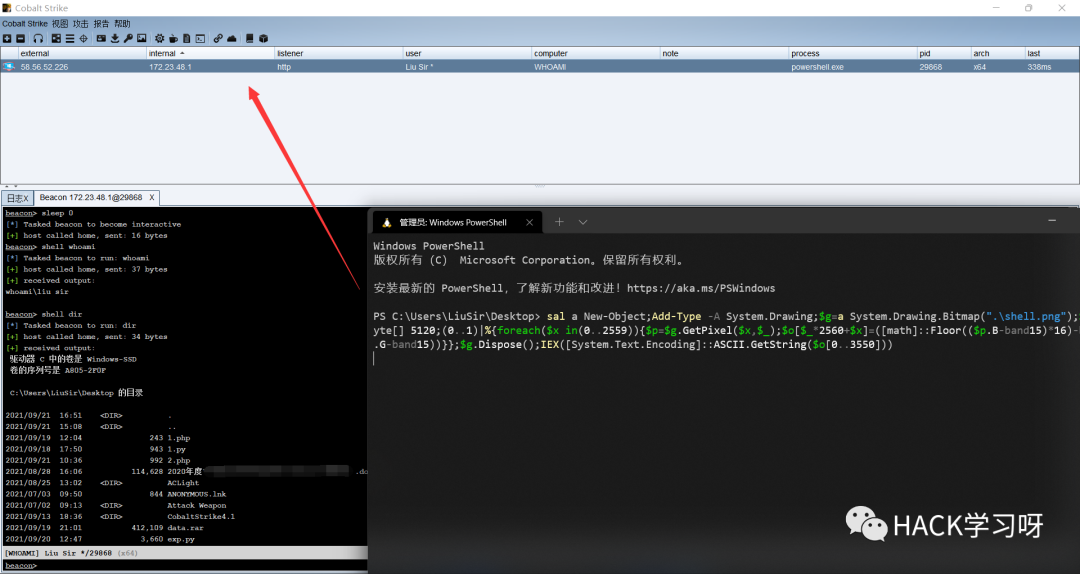Switch to pivot graph view icon
The height and width of the screenshot is (574, 1080).
56,39
